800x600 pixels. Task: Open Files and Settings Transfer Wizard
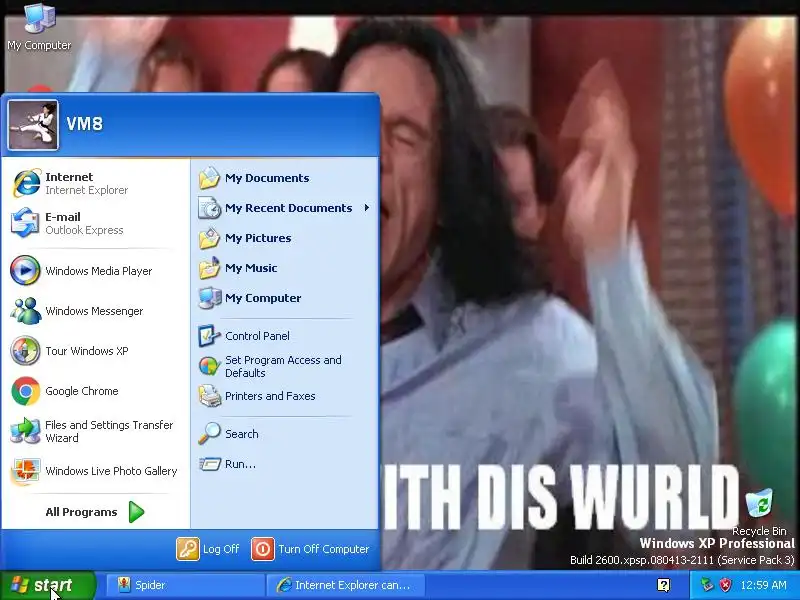pyautogui.click(x=95, y=431)
